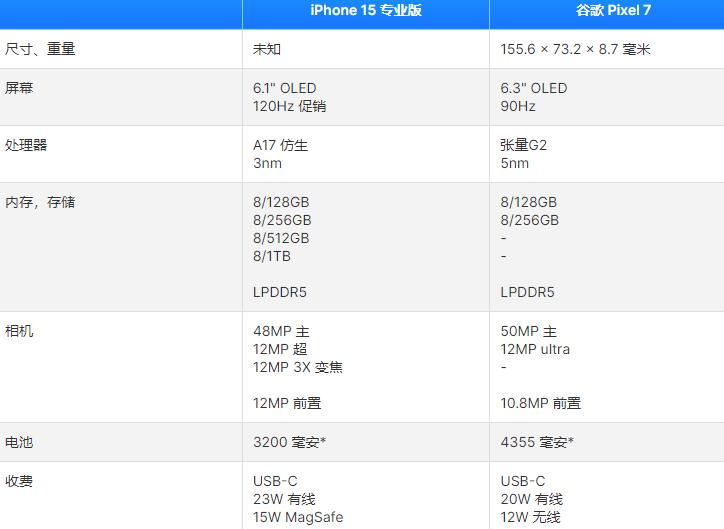Viewport: 724px width, 529px height.
Task: Click the 6.1" OLED screen value
Action: [x=284, y=88]
